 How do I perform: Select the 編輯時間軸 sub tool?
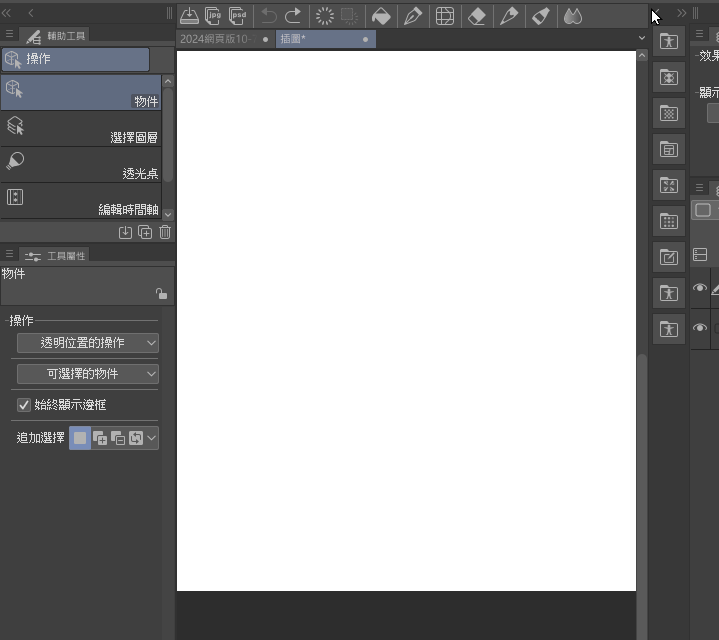coord(81,200)
